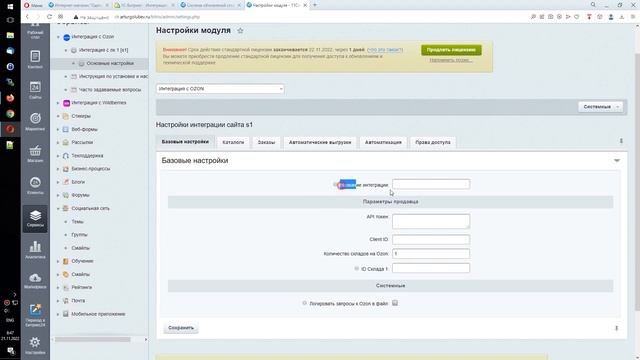Open the browser search icon in title bar

point(593,5)
